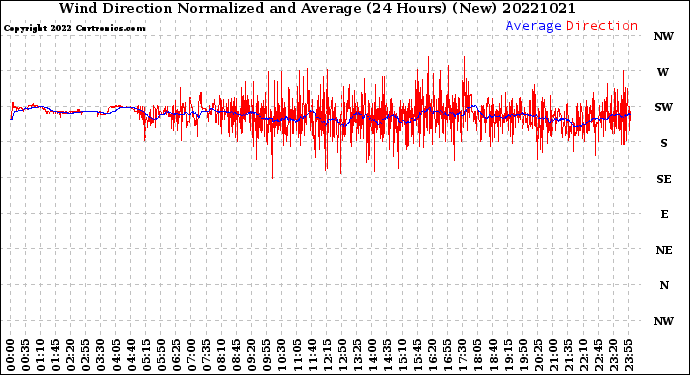Viewport: 690px width, 375px height.
Task: Click the 03:30 time axis label
Action: click(101, 355)
